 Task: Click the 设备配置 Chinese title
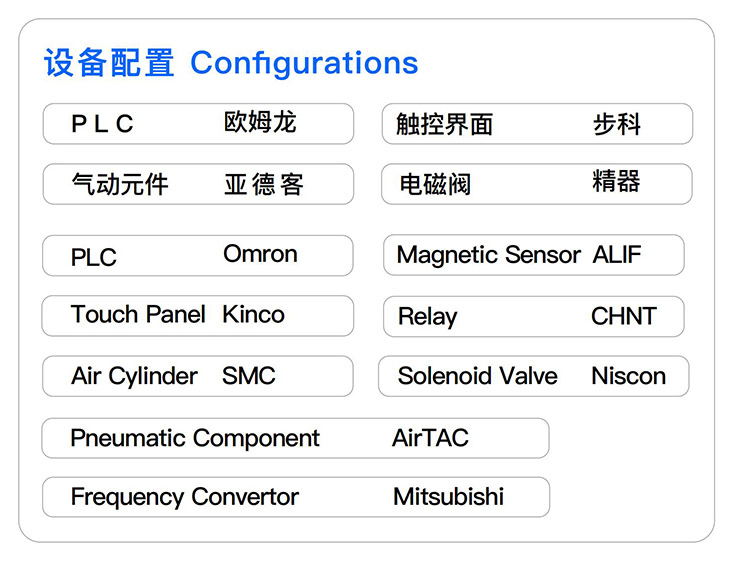pos(109,63)
